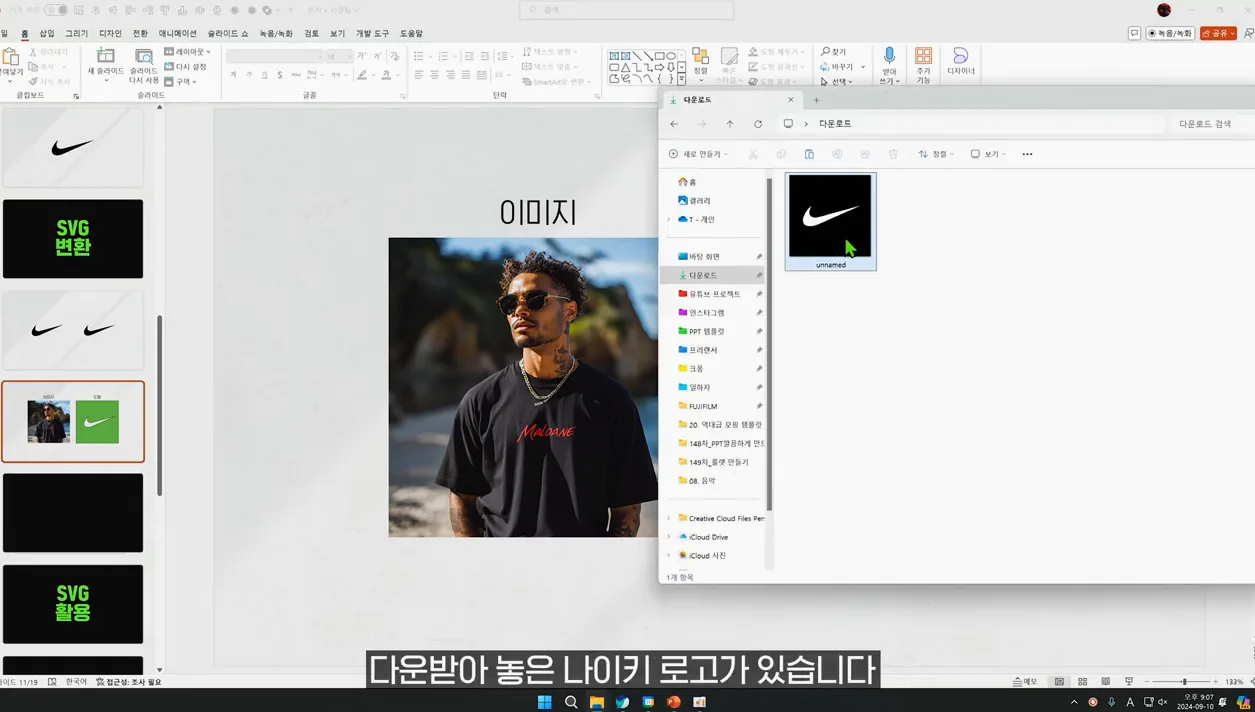Click the 슬라이드 다시 사용 button
The width and height of the screenshot is (1255, 712).
[x=144, y=66]
